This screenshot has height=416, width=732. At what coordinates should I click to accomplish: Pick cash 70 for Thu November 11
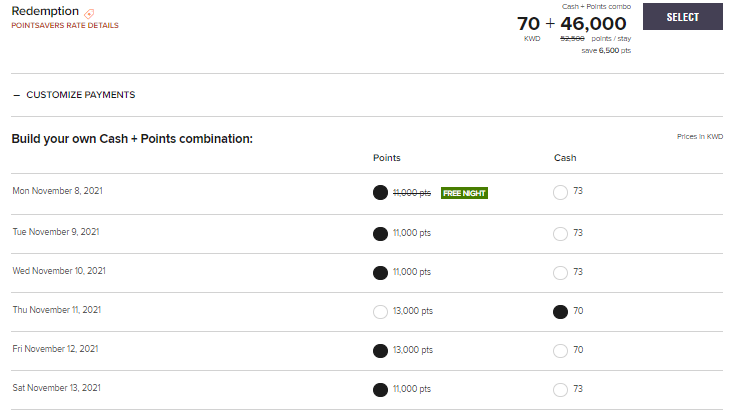pyautogui.click(x=560, y=312)
